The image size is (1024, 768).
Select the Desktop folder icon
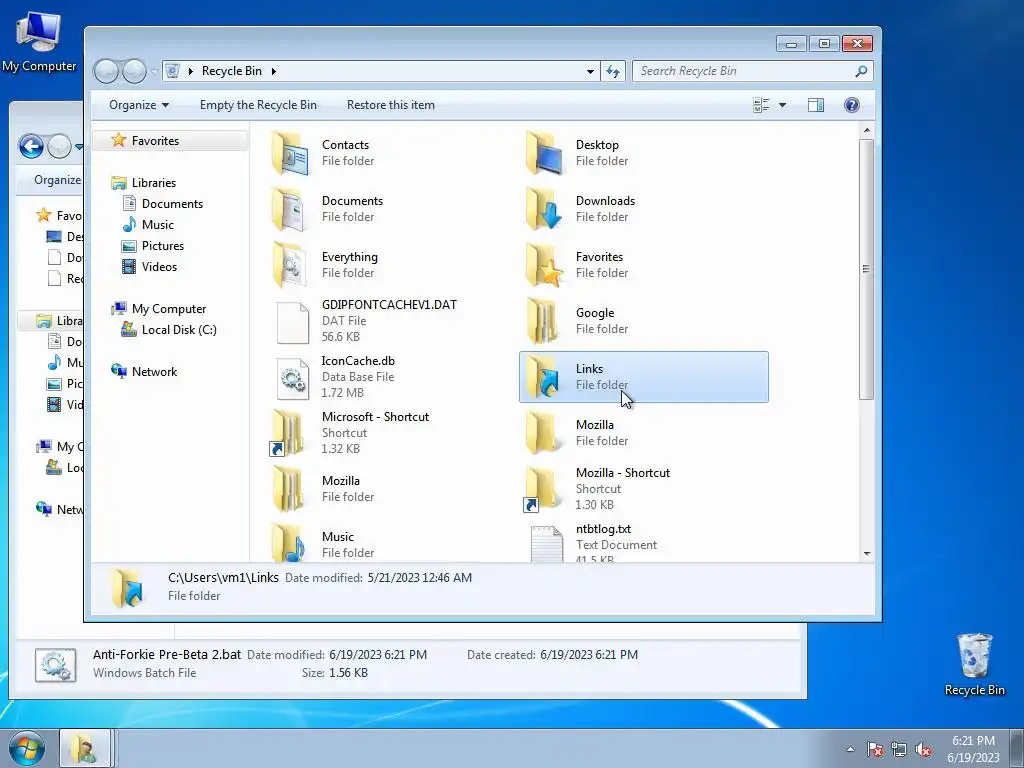[543, 153]
